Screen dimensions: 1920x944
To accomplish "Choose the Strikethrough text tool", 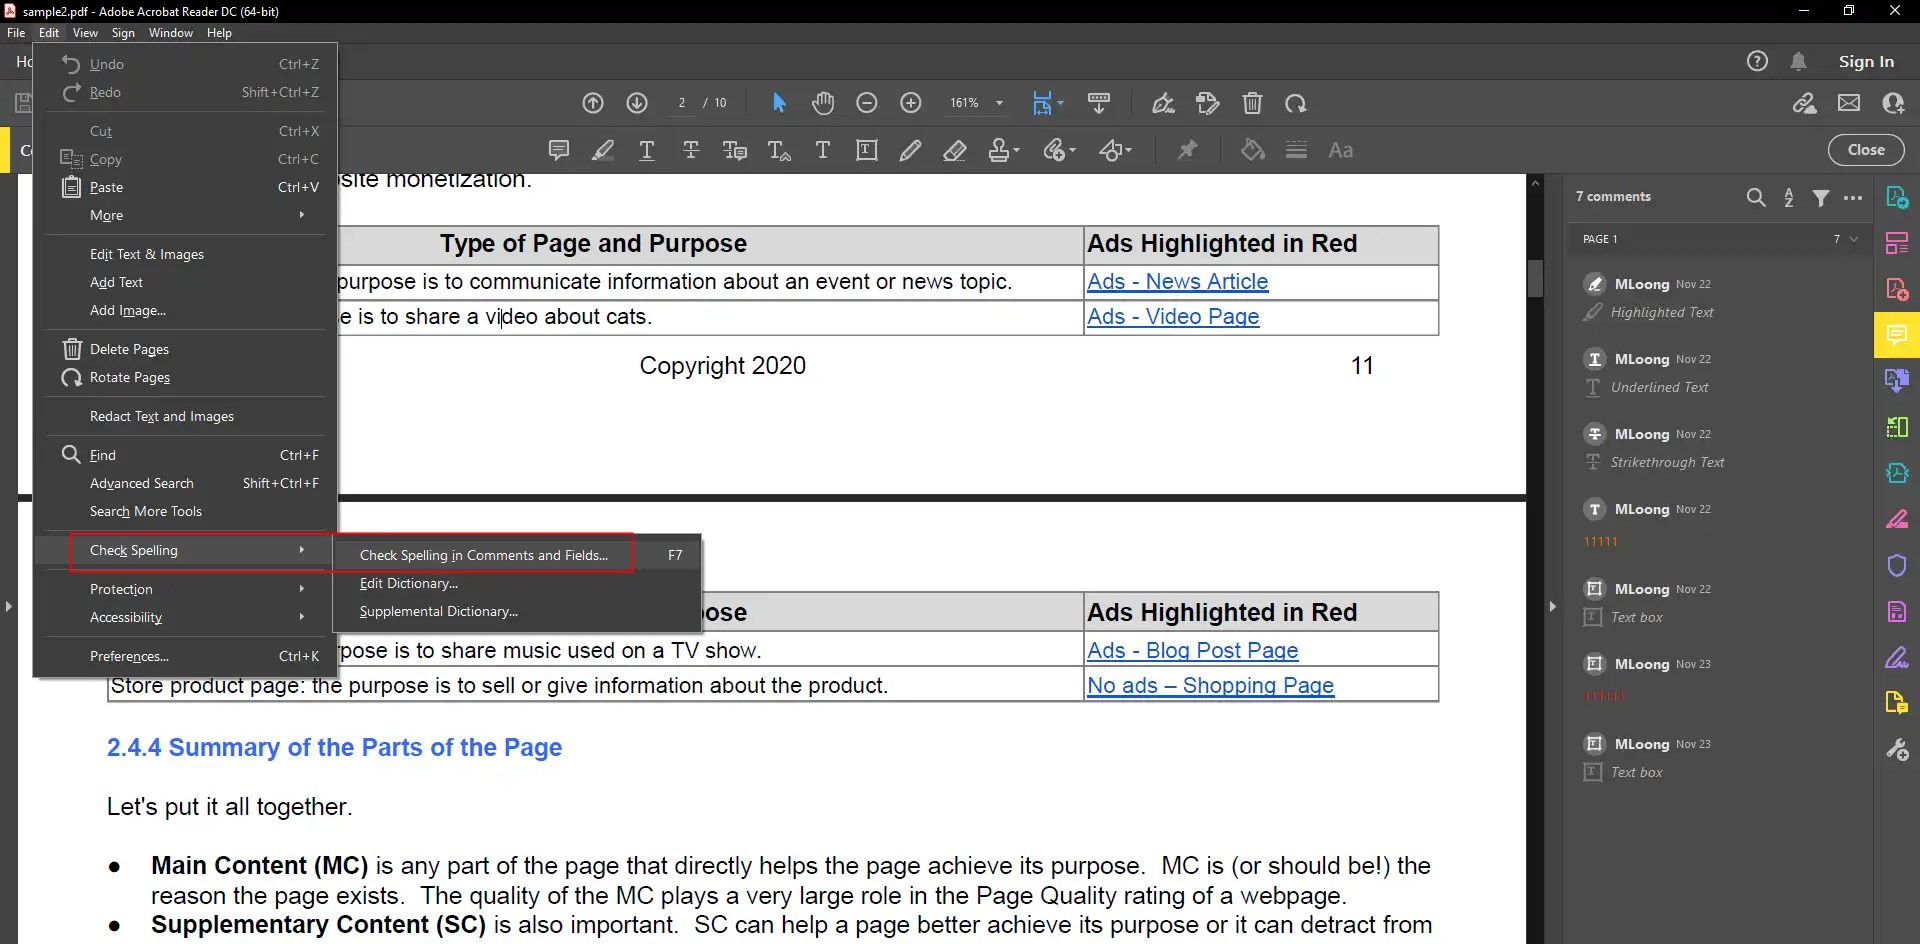I will (691, 150).
